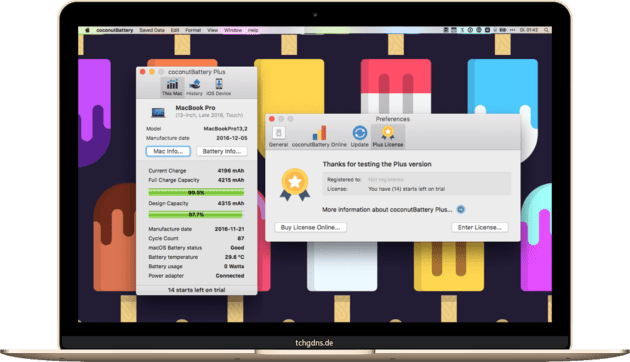Open the Update preferences icon
The height and width of the screenshot is (362, 630).
pos(360,137)
